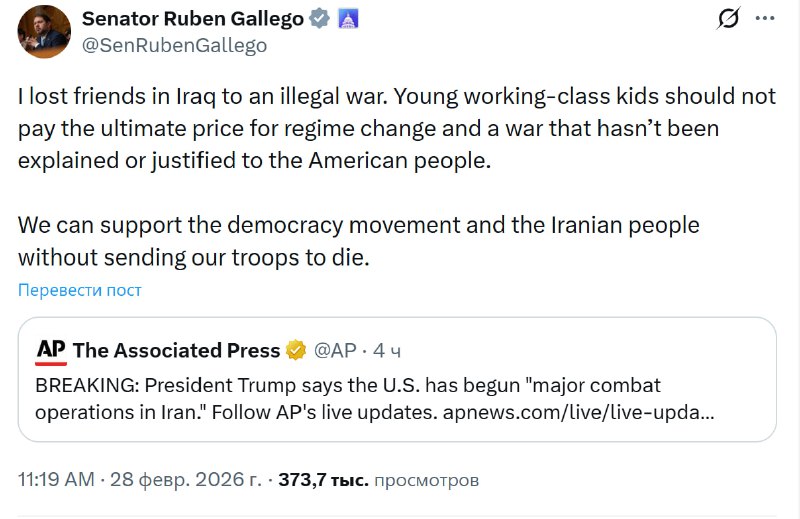Click the quoted post's 4 ч timestamp
The height and width of the screenshot is (519, 800).
click(x=388, y=350)
